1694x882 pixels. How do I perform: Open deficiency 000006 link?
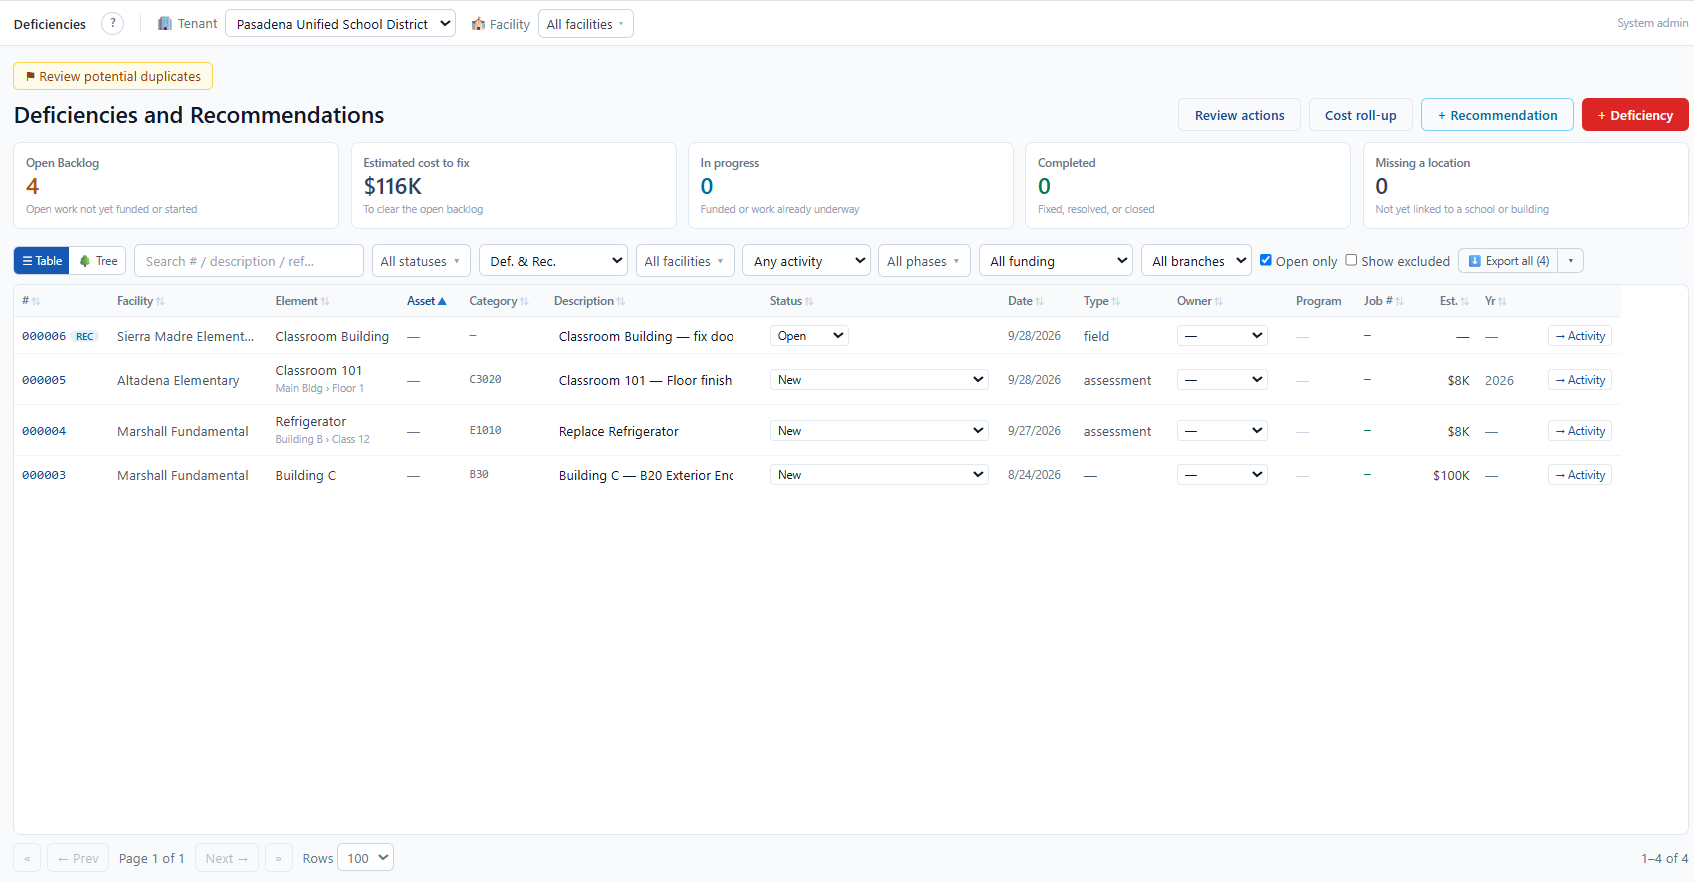(44, 336)
